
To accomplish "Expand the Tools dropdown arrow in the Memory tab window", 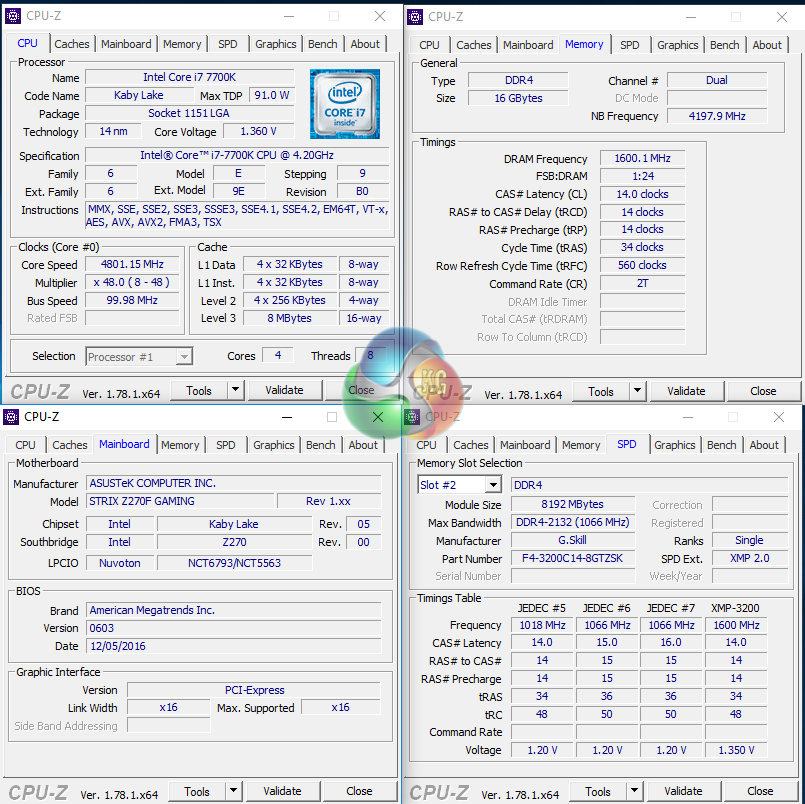I will tap(638, 392).
